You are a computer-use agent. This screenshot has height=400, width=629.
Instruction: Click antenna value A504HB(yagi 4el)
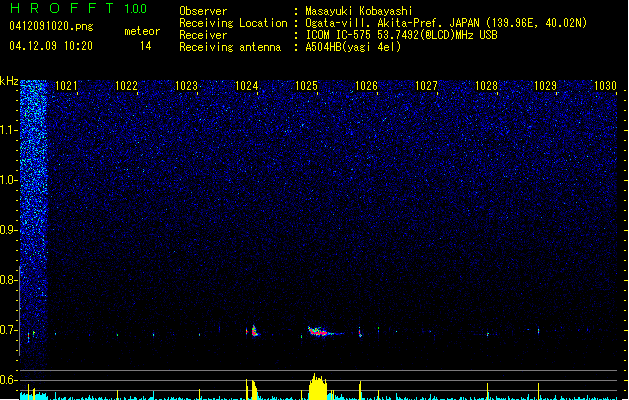coord(353,47)
